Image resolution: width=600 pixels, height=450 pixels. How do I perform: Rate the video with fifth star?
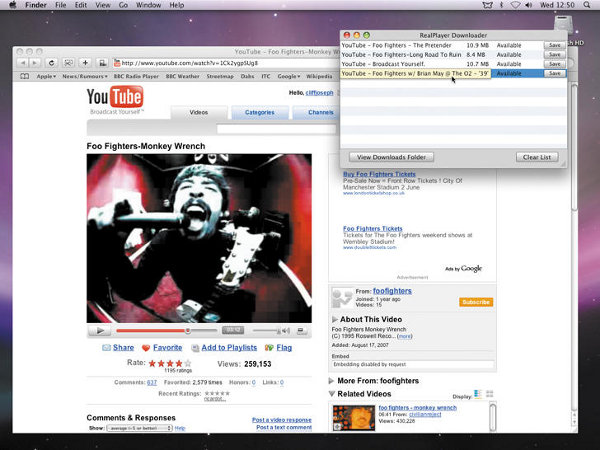point(188,363)
